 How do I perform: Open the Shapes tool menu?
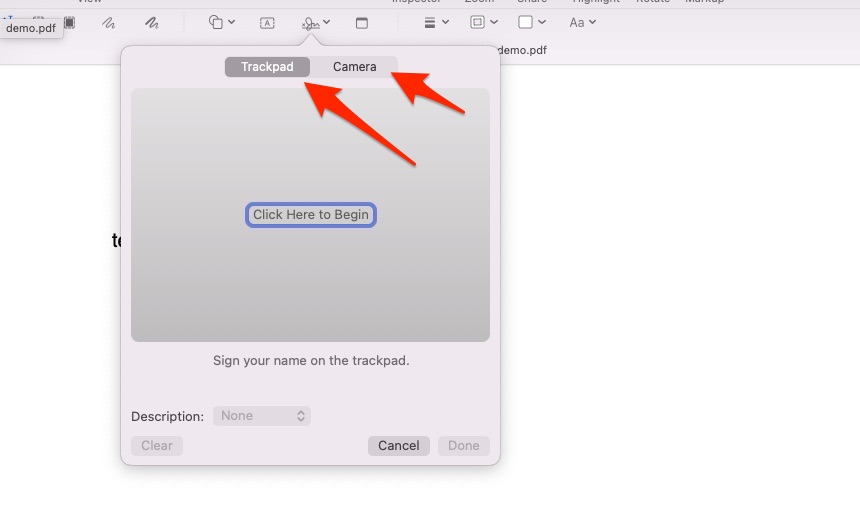(x=221, y=22)
